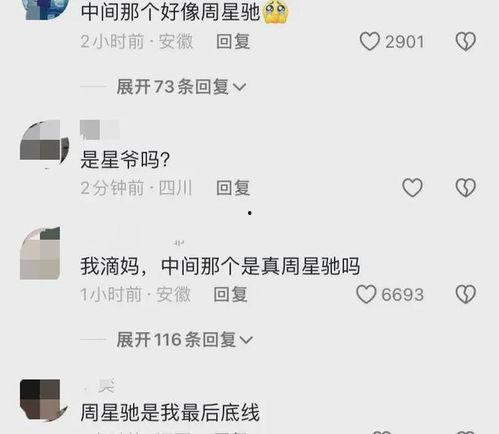Tap broken heart on 是星爷吗? comment
Screen dimensions: 499x434
(x=466, y=187)
